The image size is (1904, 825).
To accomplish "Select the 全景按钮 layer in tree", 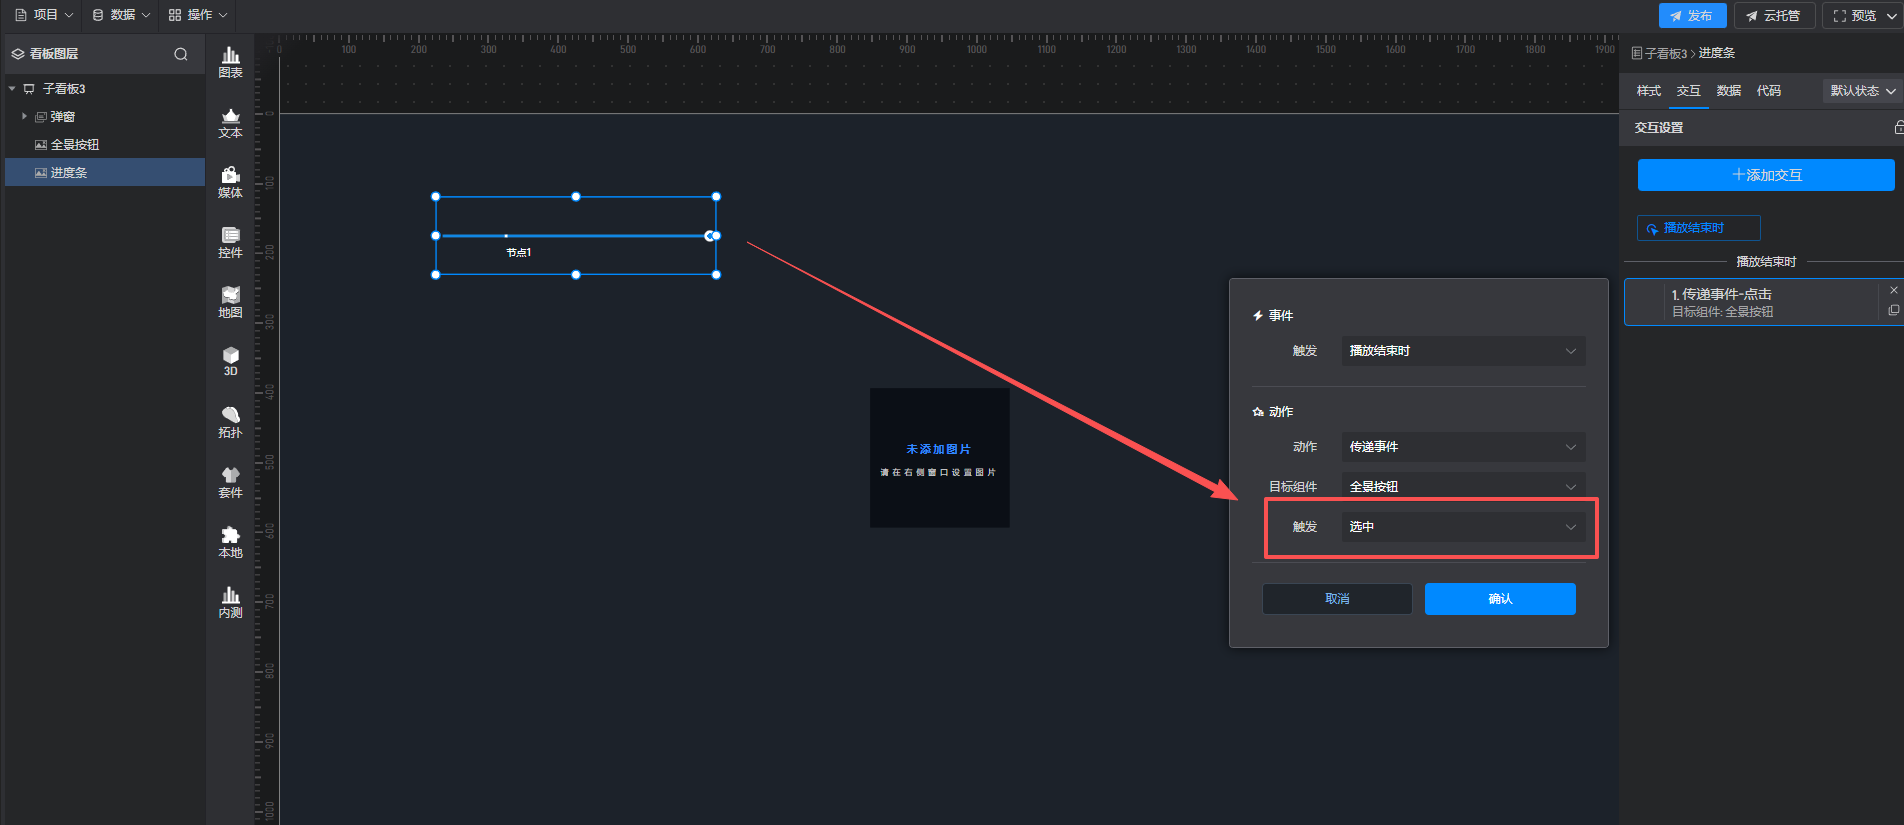I will point(75,145).
